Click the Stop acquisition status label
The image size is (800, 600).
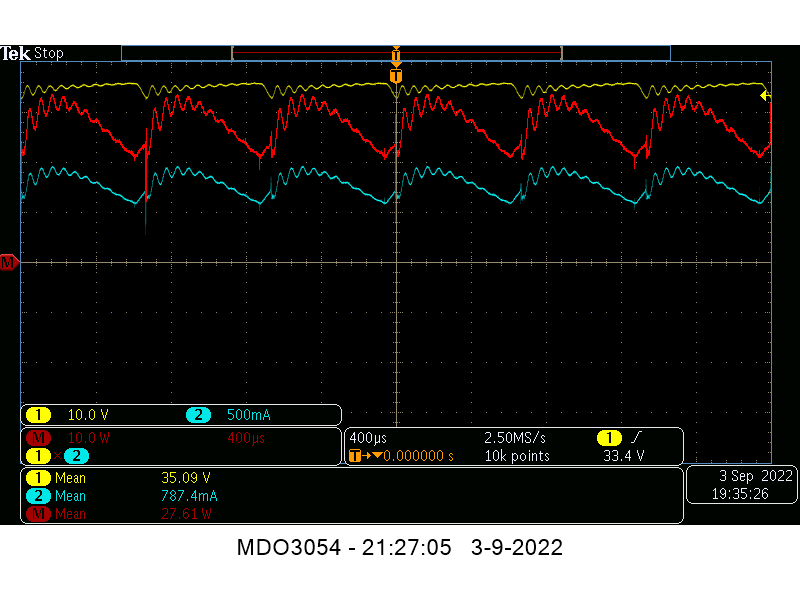(49, 53)
